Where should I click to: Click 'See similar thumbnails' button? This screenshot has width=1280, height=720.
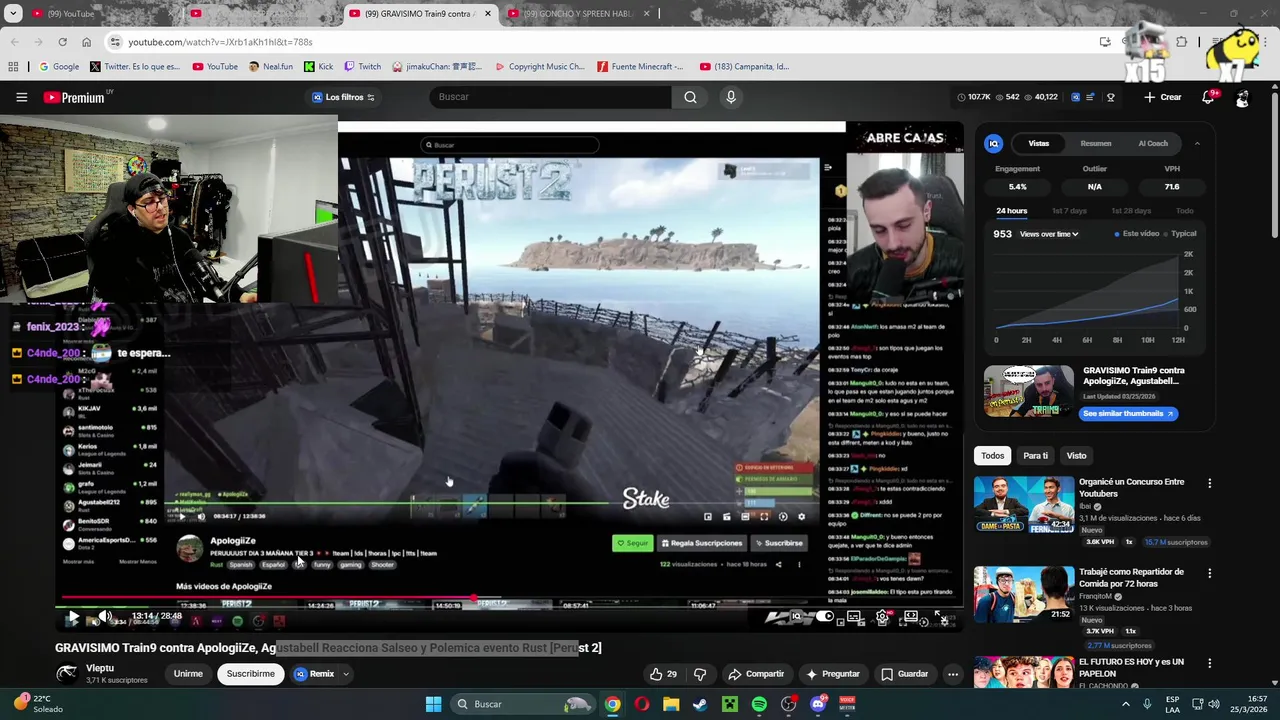[1128, 414]
